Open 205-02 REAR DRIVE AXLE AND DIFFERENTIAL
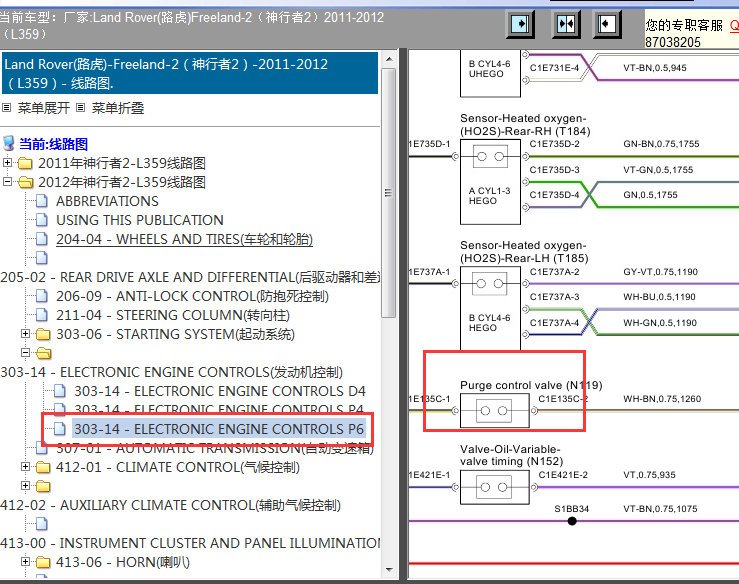Screen dimensions: 739x584 (190, 277)
